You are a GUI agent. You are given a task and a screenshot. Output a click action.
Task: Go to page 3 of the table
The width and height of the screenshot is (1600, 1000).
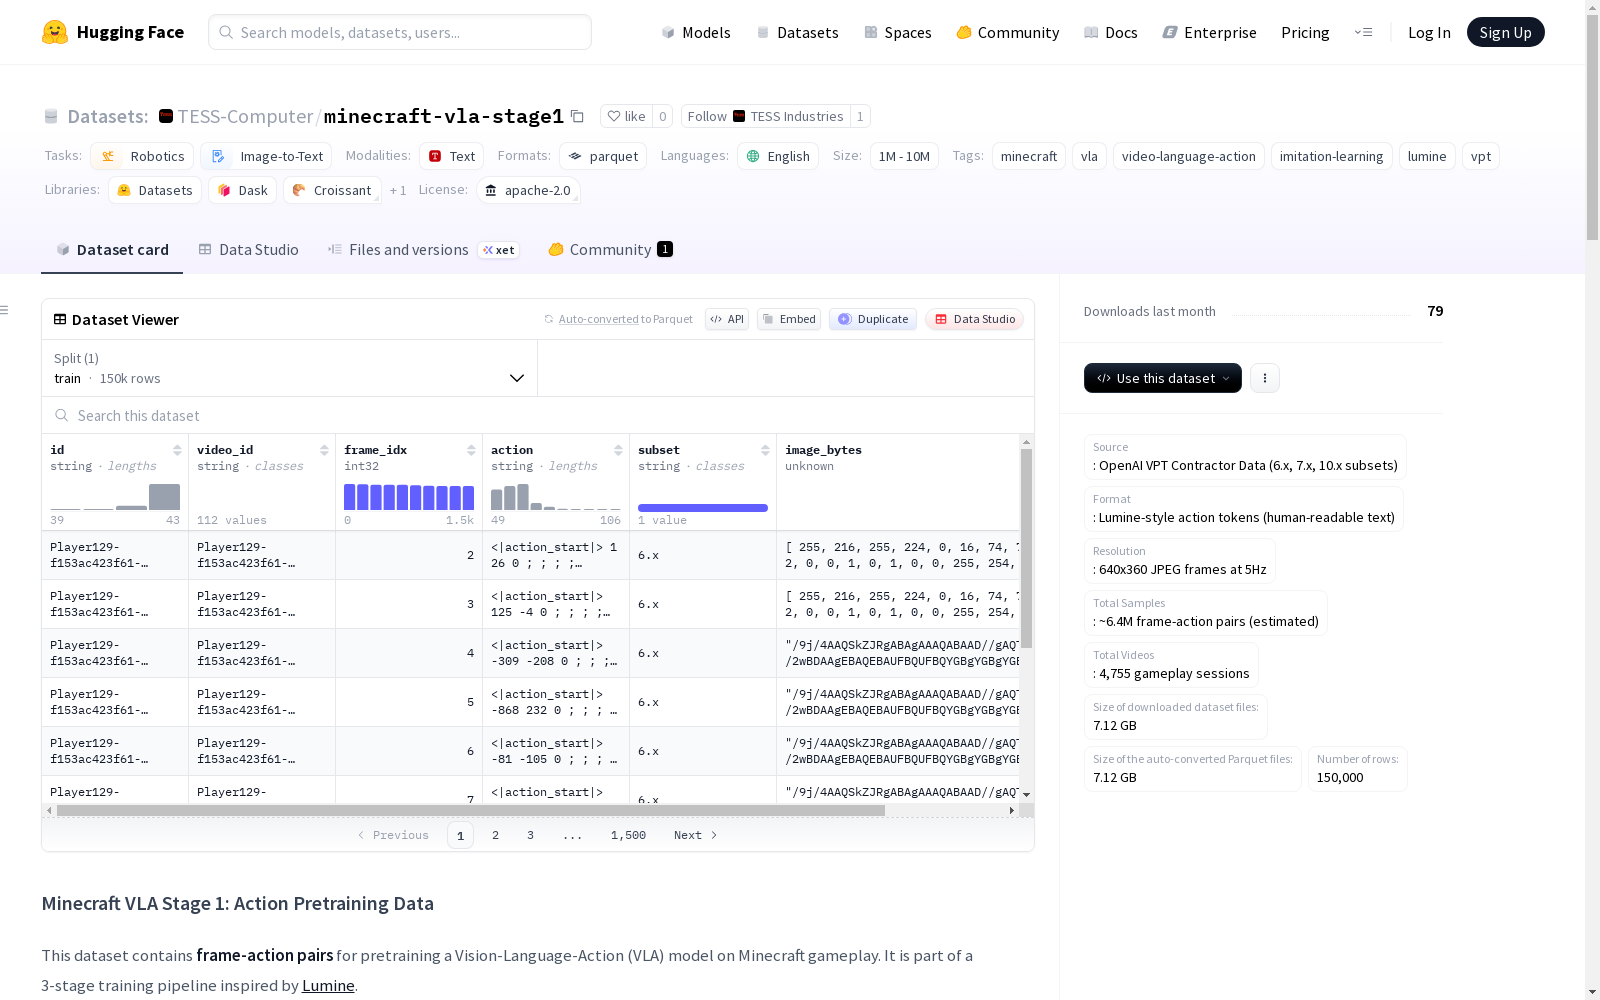530,835
